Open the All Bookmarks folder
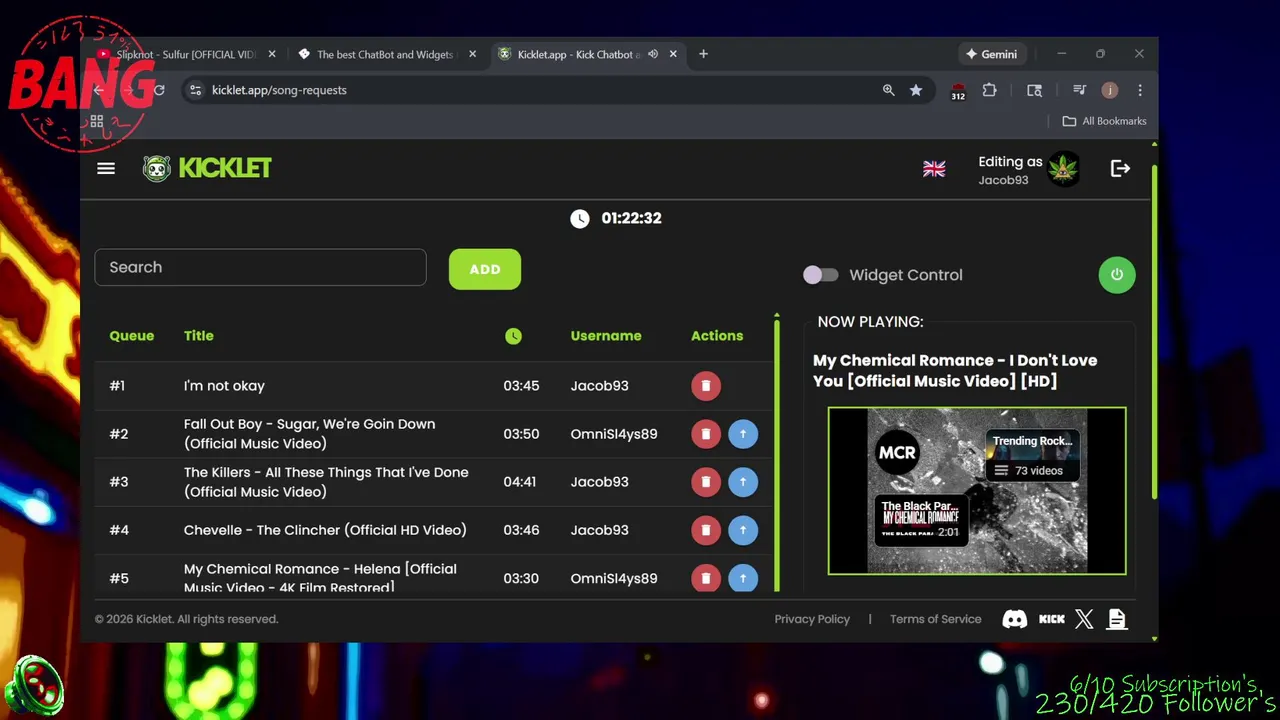 pyautogui.click(x=1104, y=121)
